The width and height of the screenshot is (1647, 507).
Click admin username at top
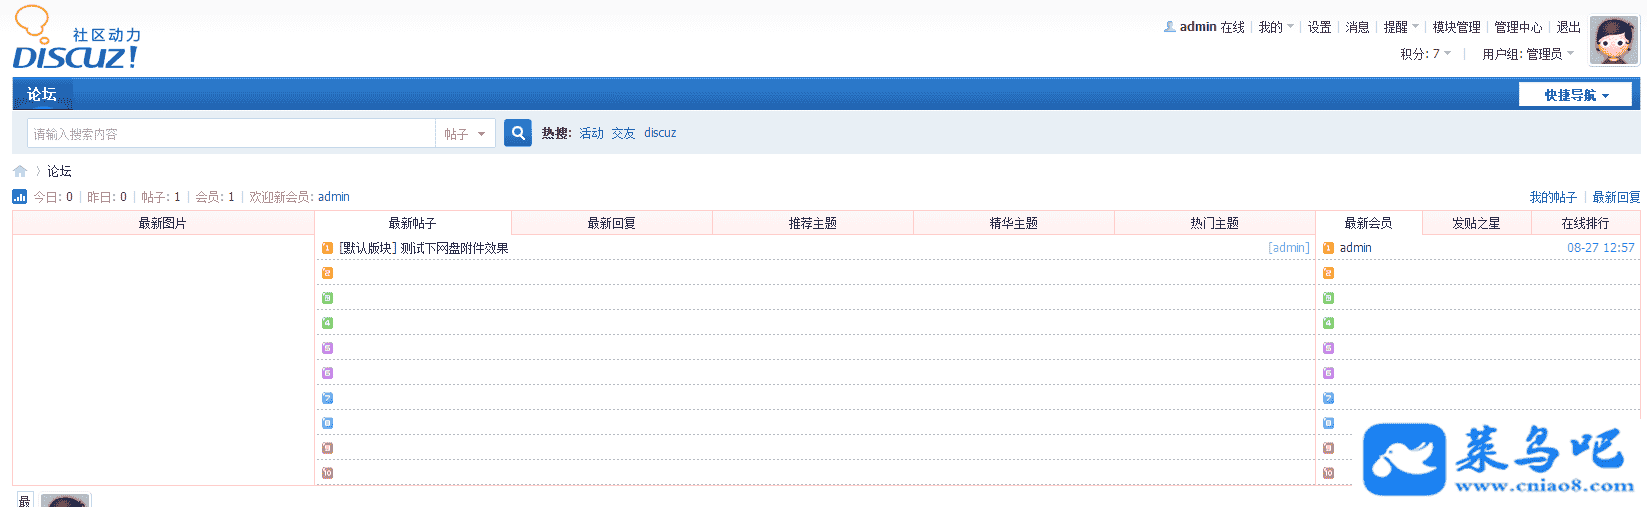(x=1198, y=27)
